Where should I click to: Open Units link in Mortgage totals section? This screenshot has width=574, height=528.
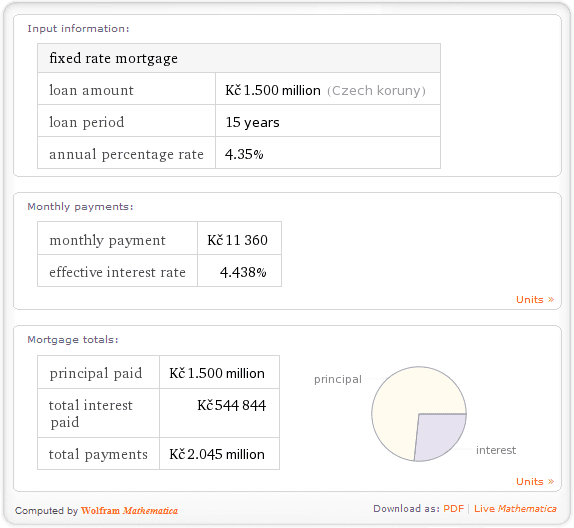point(535,481)
